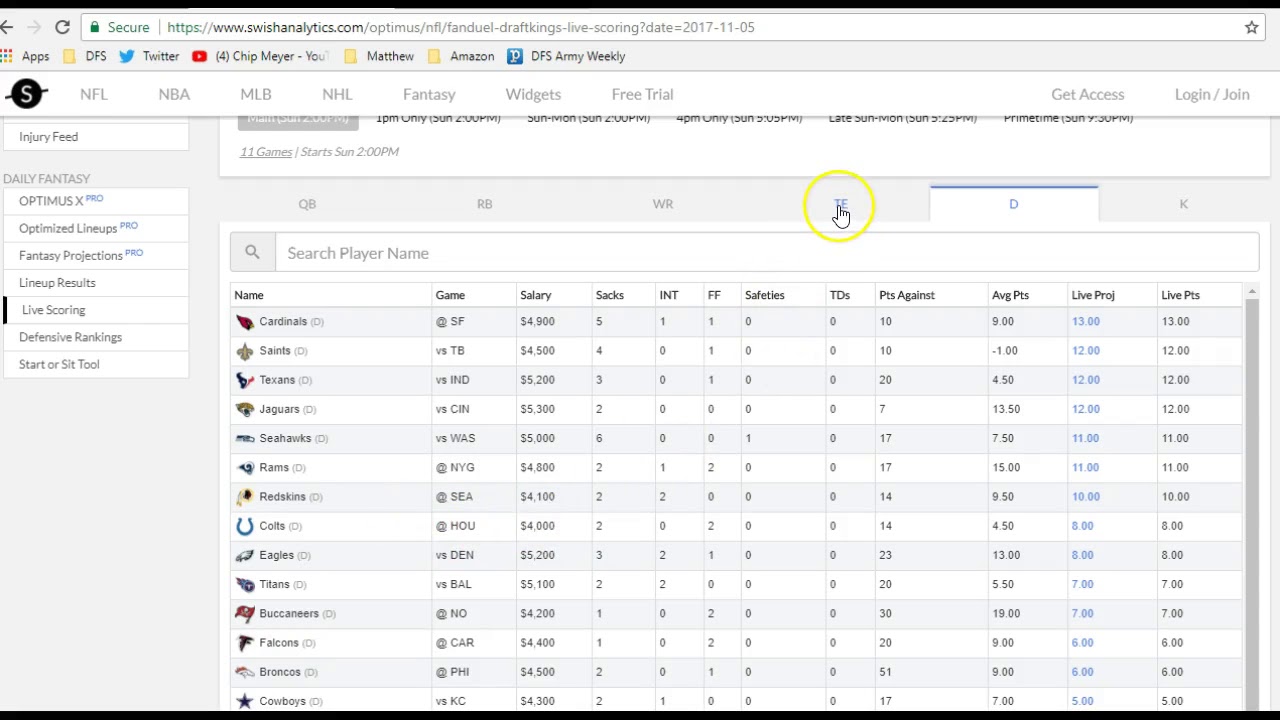Click Cardinals live projection 13.00
Viewport: 1280px width, 720px height.
[x=1086, y=322]
